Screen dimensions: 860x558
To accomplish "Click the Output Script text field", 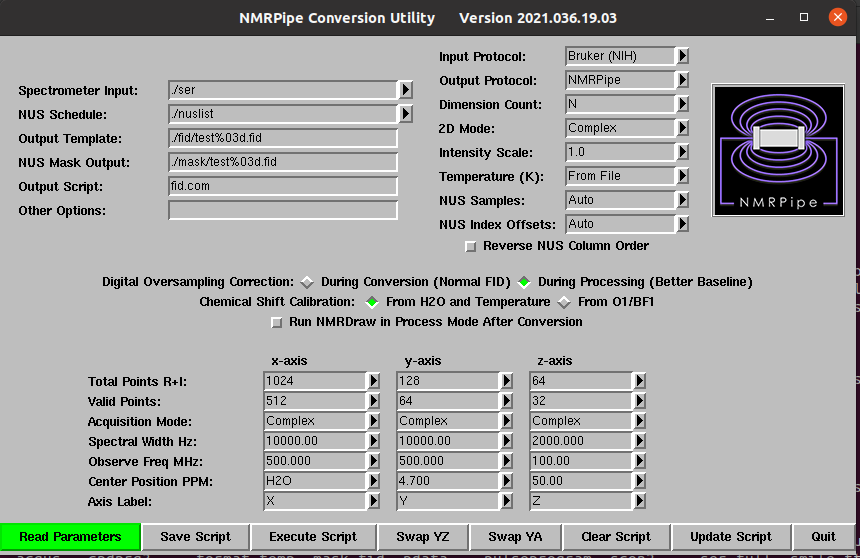I will coord(283,187).
